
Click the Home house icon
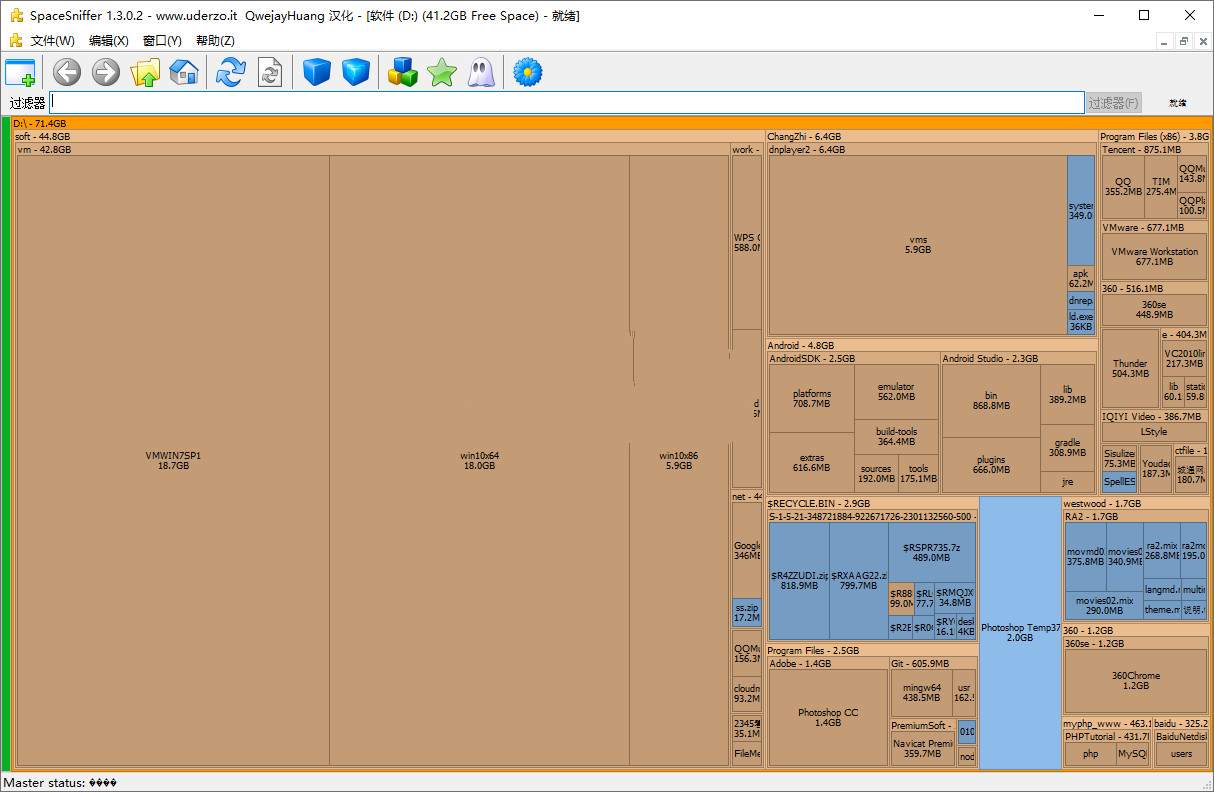[x=184, y=72]
